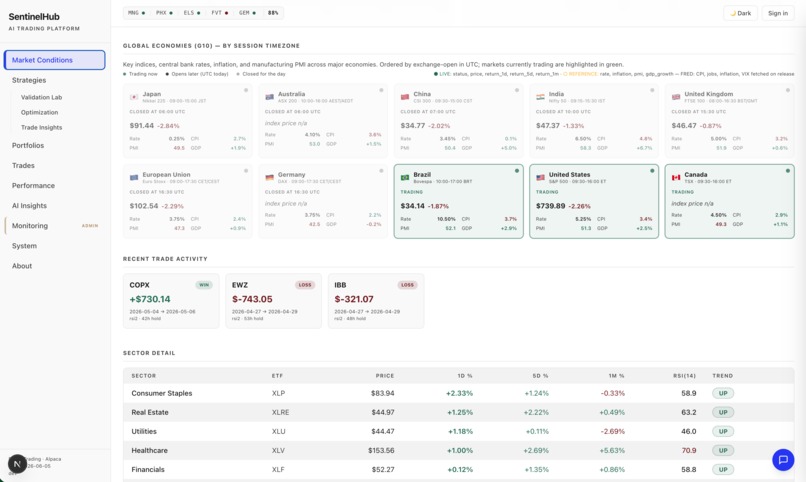Sort by the SECTOR column header
The image size is (806, 482).
(143, 376)
